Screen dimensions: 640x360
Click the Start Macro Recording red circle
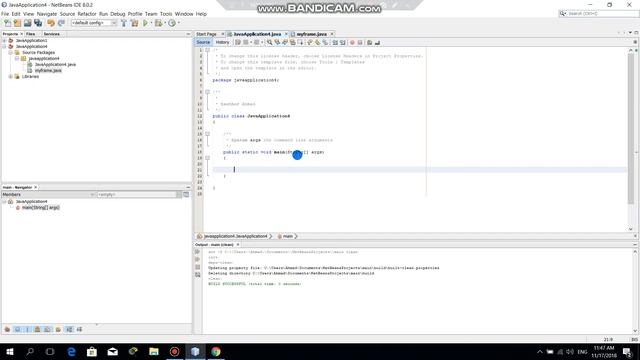(x=352, y=42)
